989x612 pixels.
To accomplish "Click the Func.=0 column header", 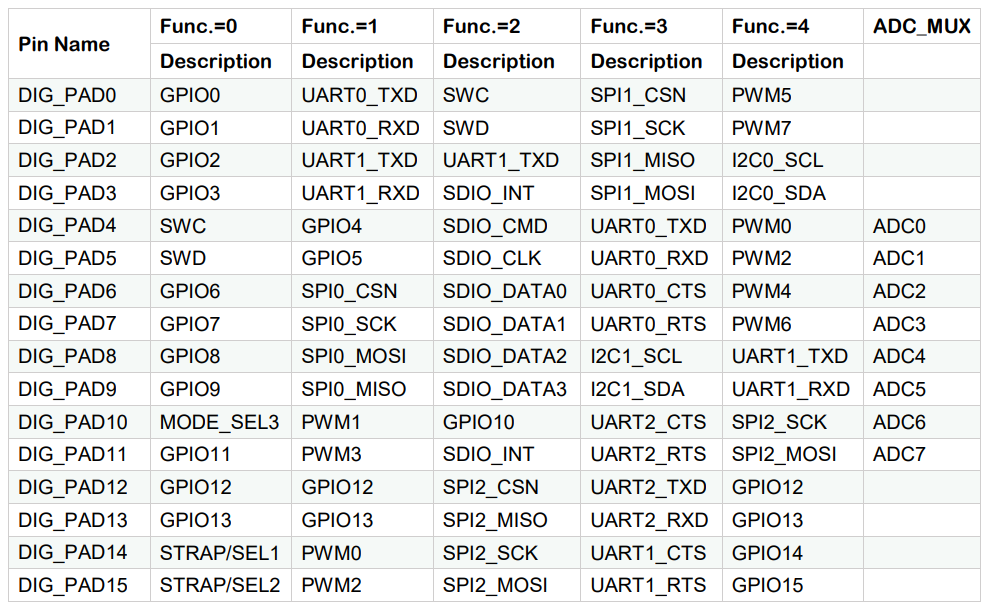I will tap(221, 26).
